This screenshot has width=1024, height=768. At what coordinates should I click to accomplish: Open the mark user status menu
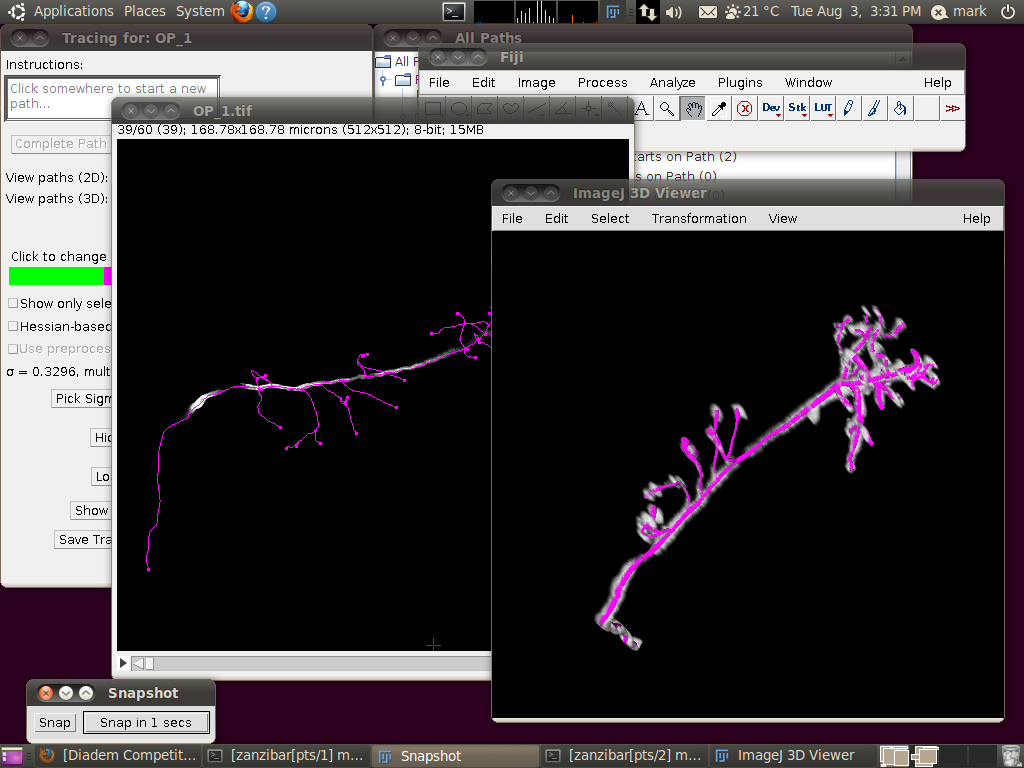[959, 12]
